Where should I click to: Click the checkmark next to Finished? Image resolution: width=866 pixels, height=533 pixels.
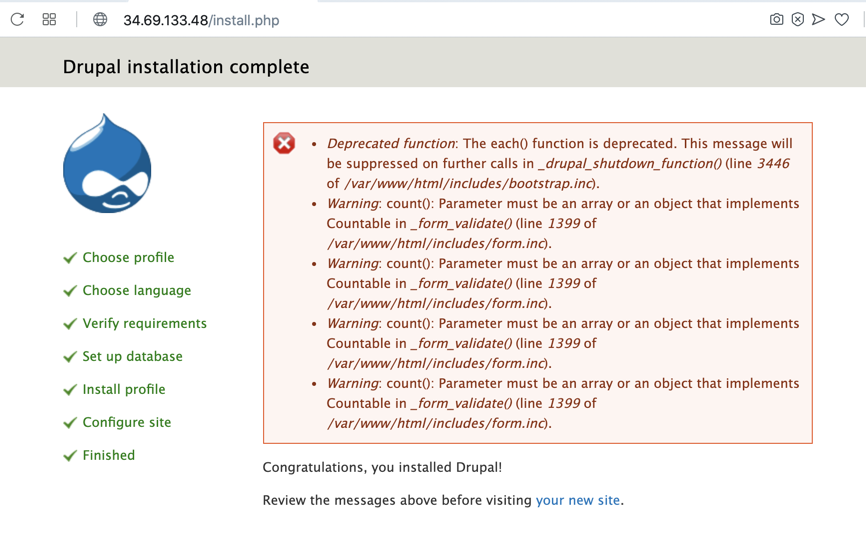coord(70,456)
